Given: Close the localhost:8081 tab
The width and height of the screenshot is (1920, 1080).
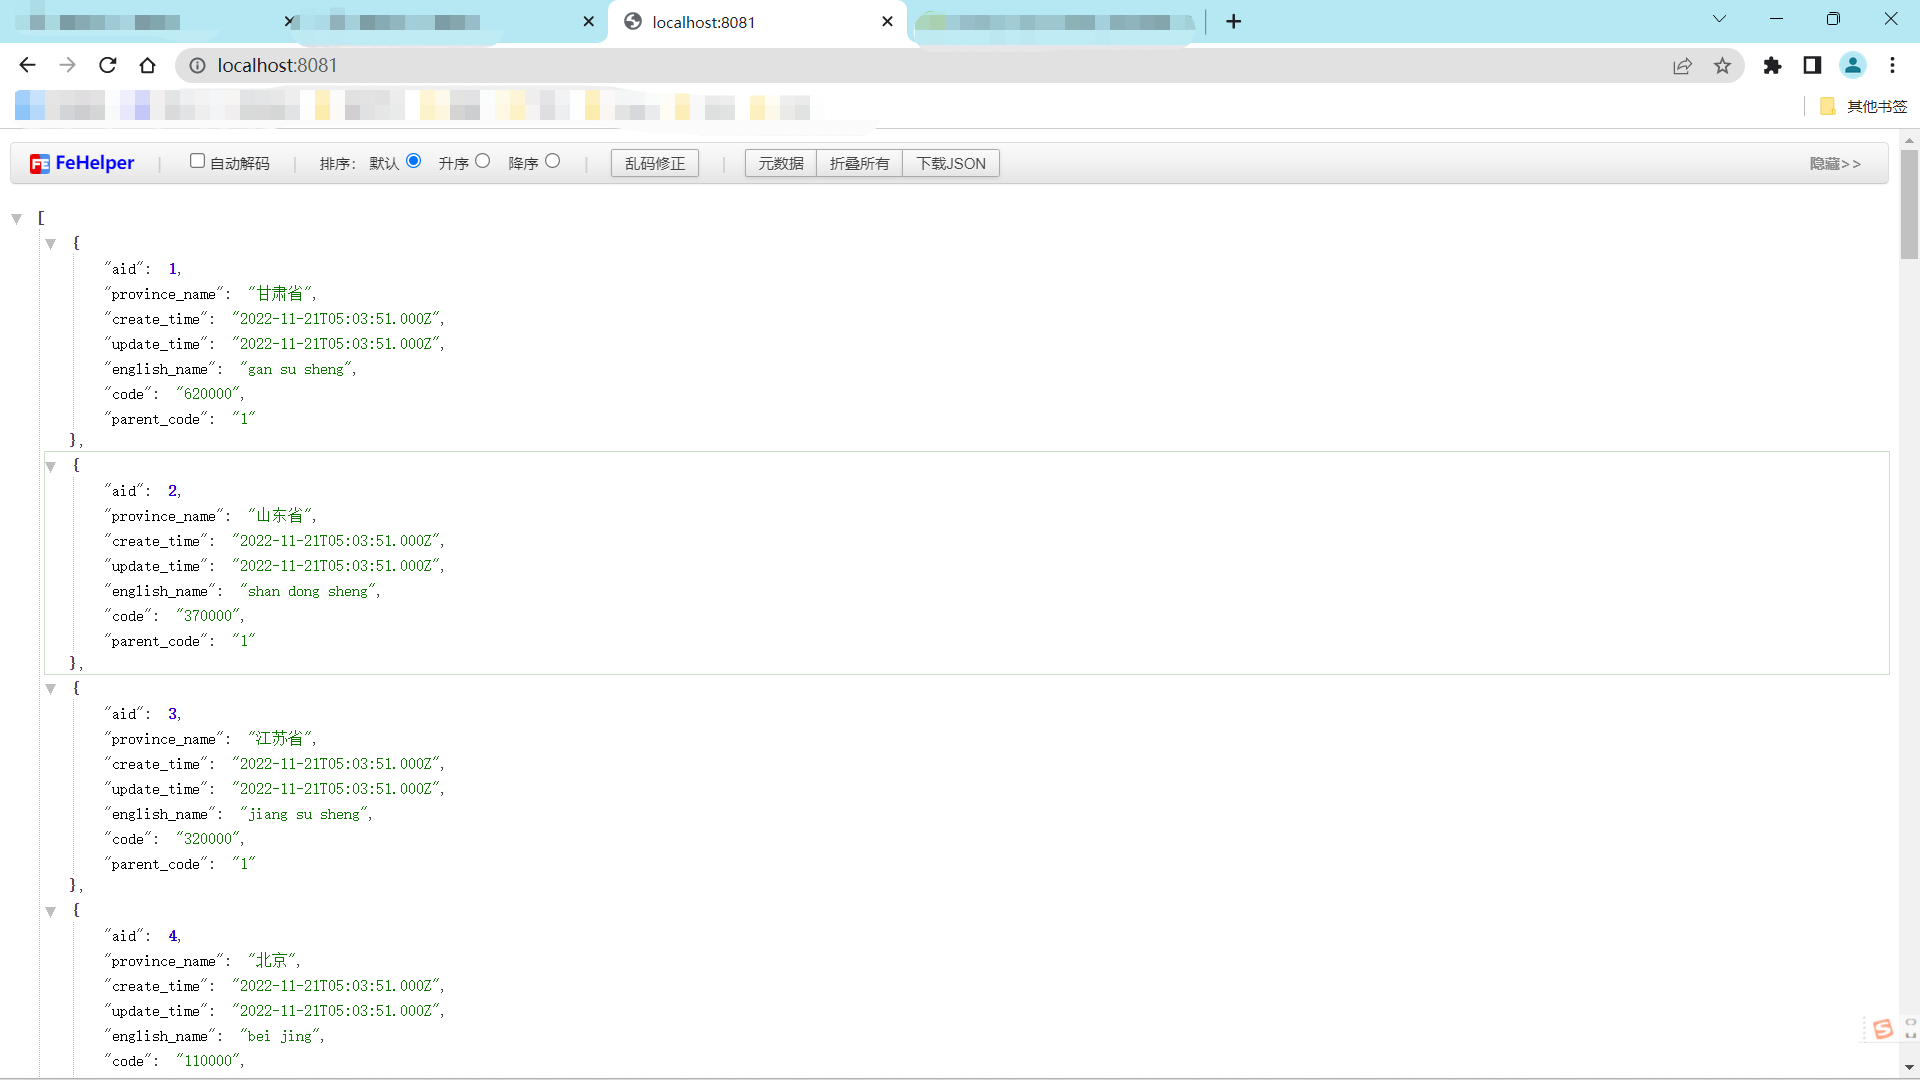Looking at the screenshot, I should pyautogui.click(x=887, y=21).
